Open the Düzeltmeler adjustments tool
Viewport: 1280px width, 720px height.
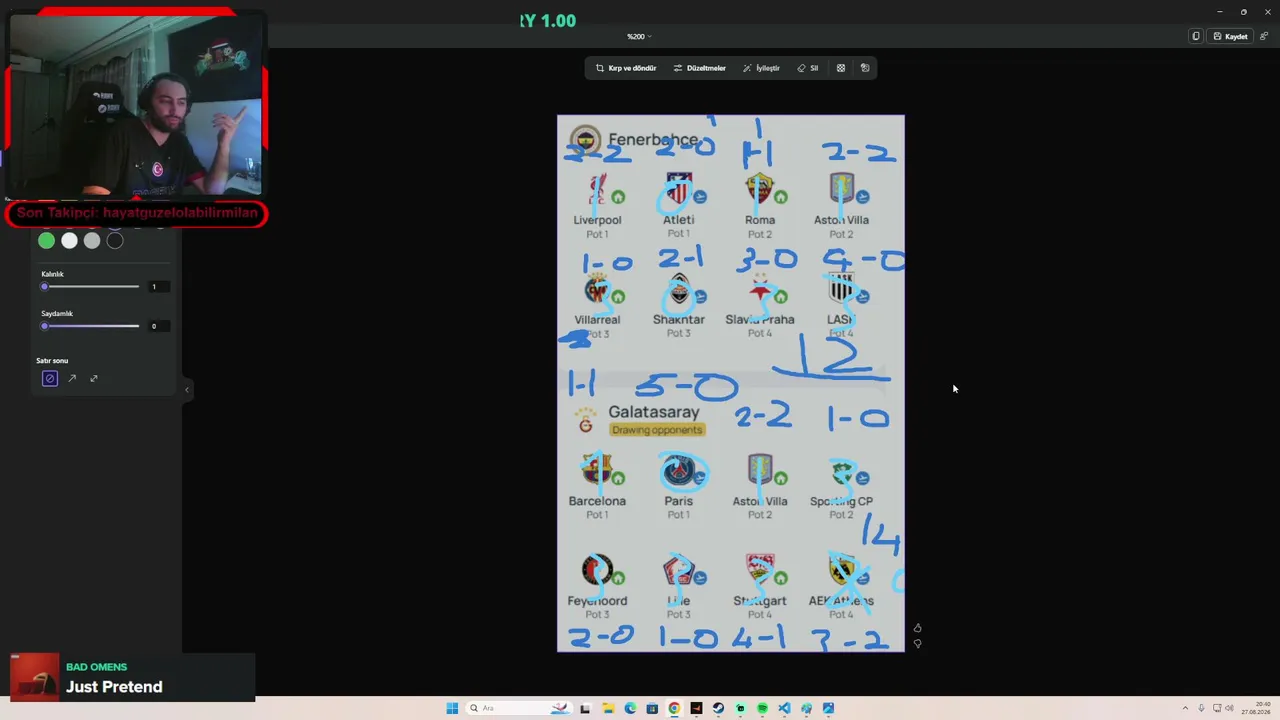700,68
